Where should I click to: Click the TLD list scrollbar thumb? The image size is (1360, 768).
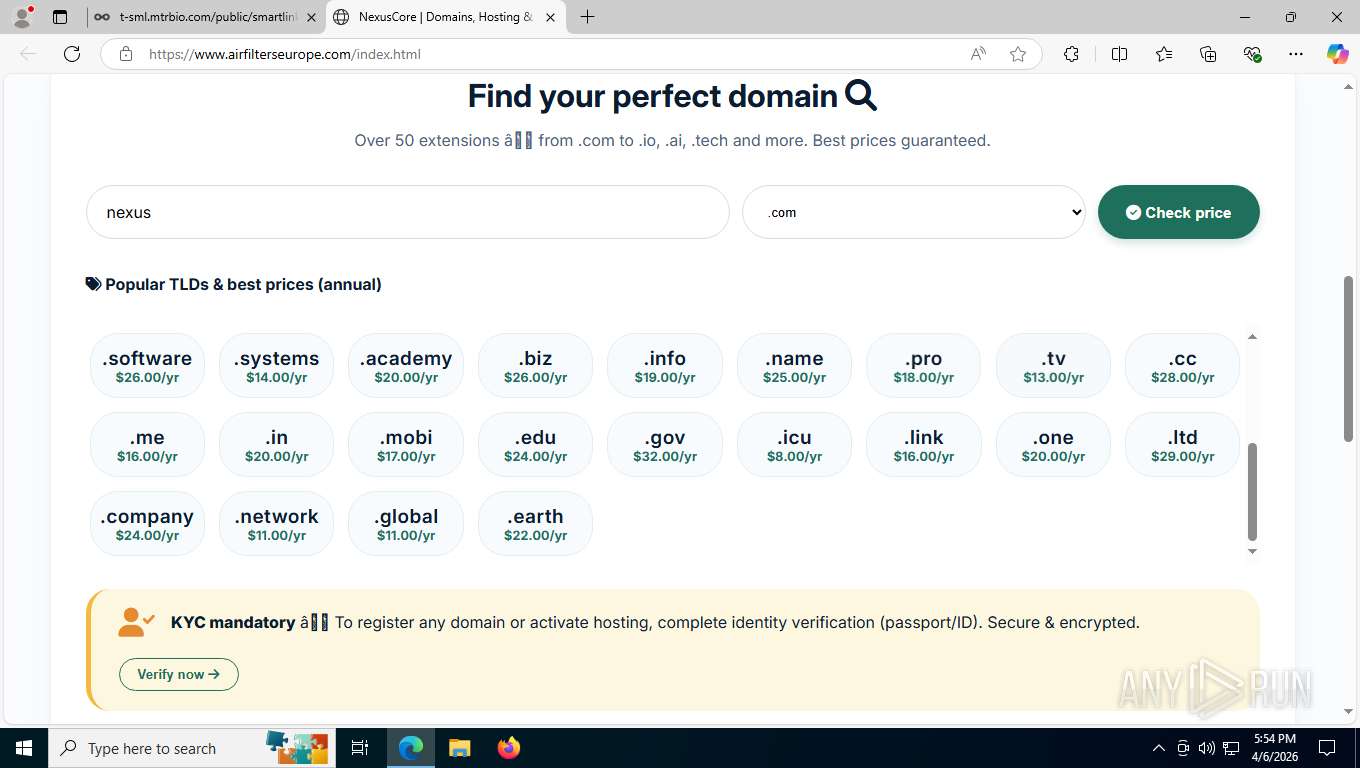tap(1252, 491)
